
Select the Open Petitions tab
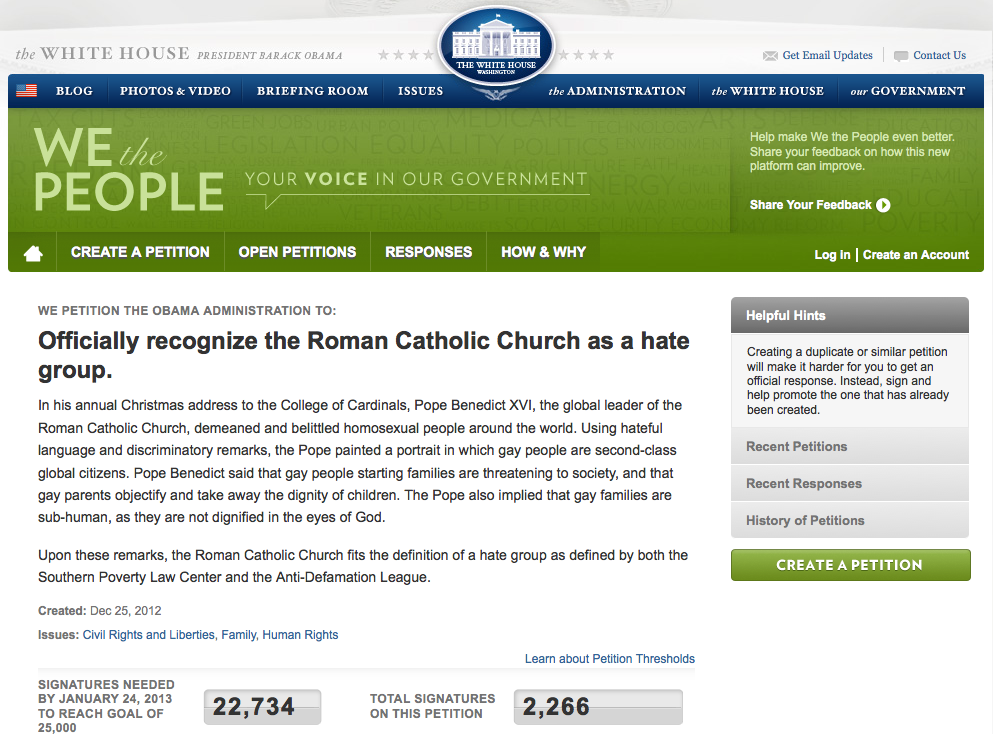click(x=297, y=252)
